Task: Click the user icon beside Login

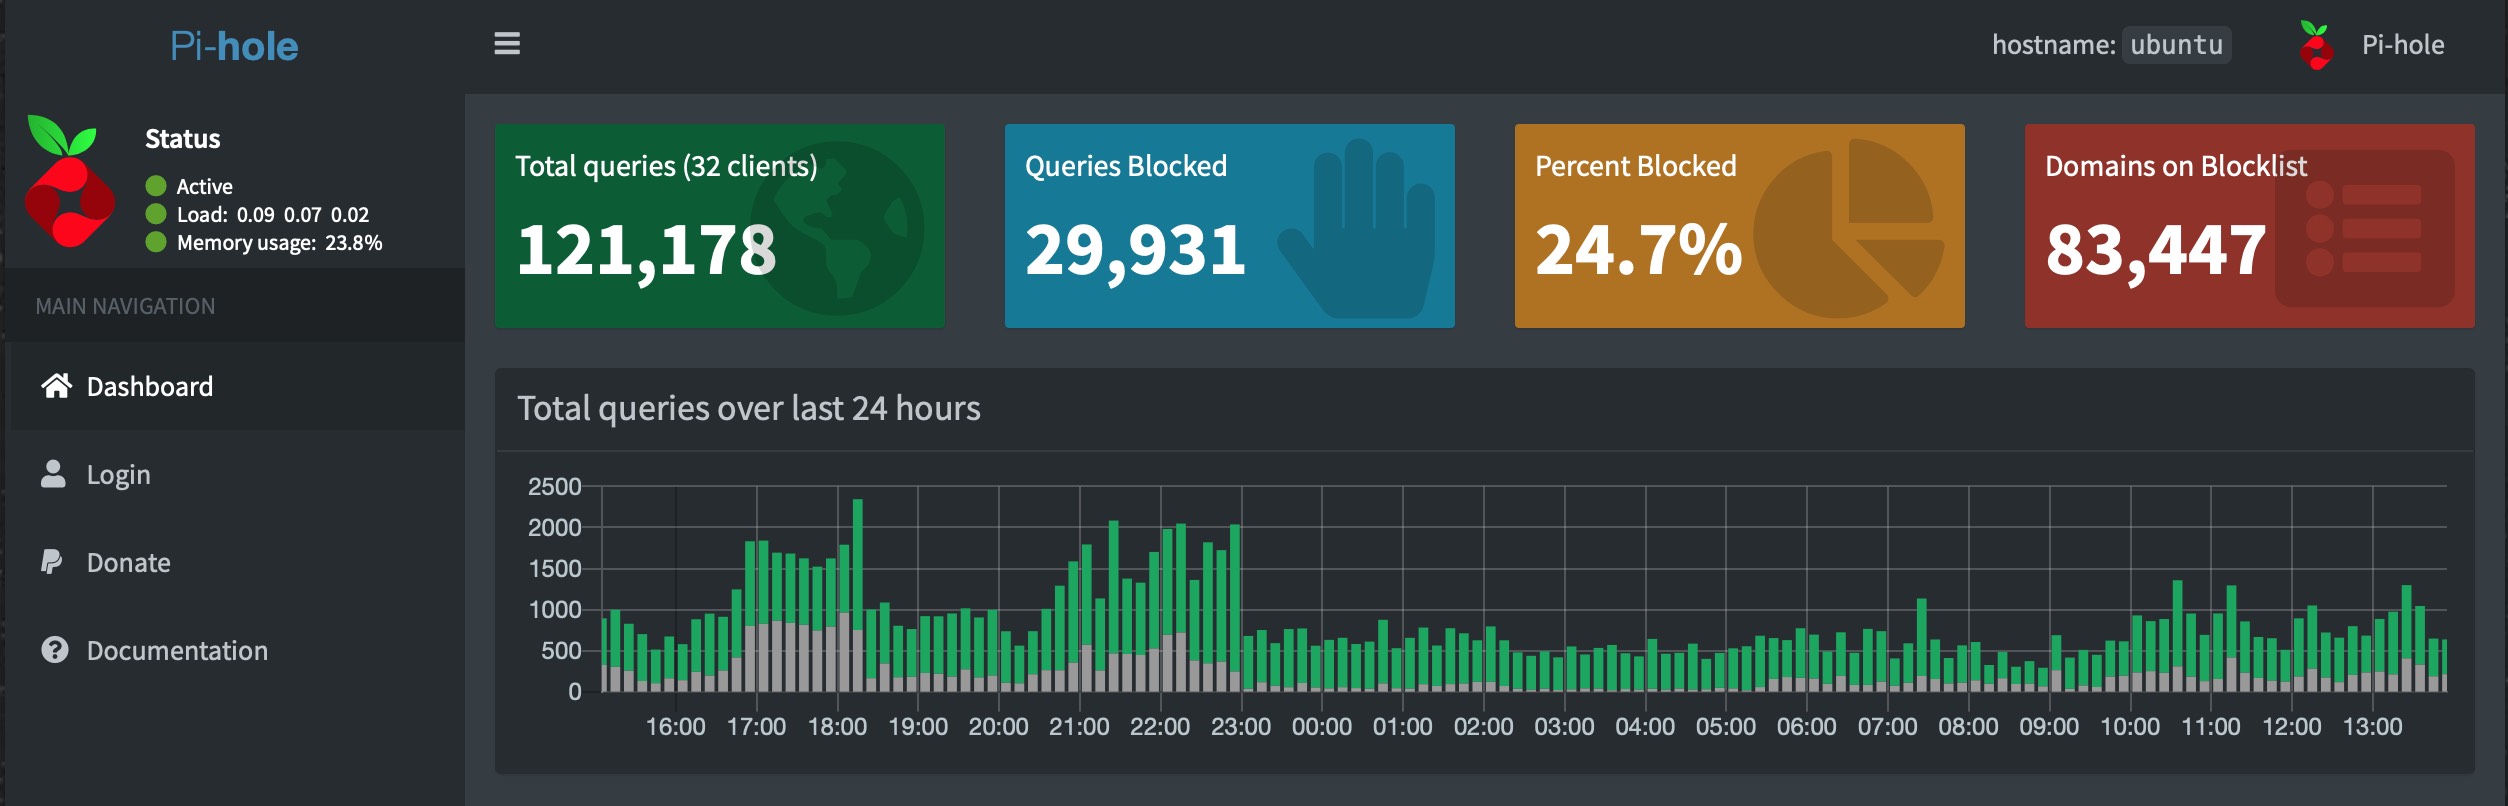Action: coord(53,474)
